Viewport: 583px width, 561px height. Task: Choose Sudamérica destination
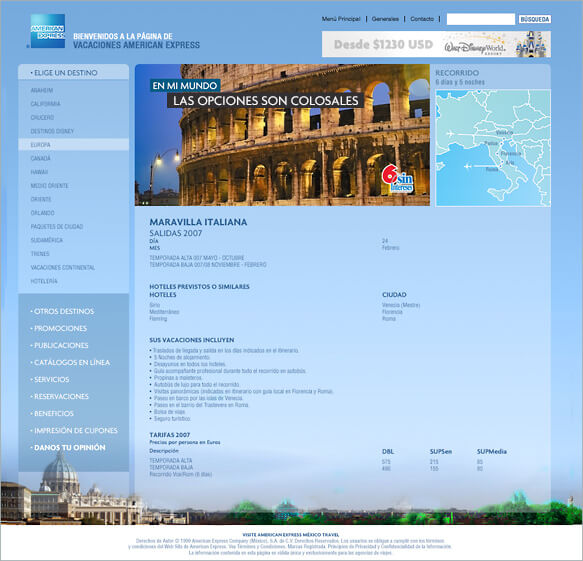pyautogui.click(x=47, y=240)
